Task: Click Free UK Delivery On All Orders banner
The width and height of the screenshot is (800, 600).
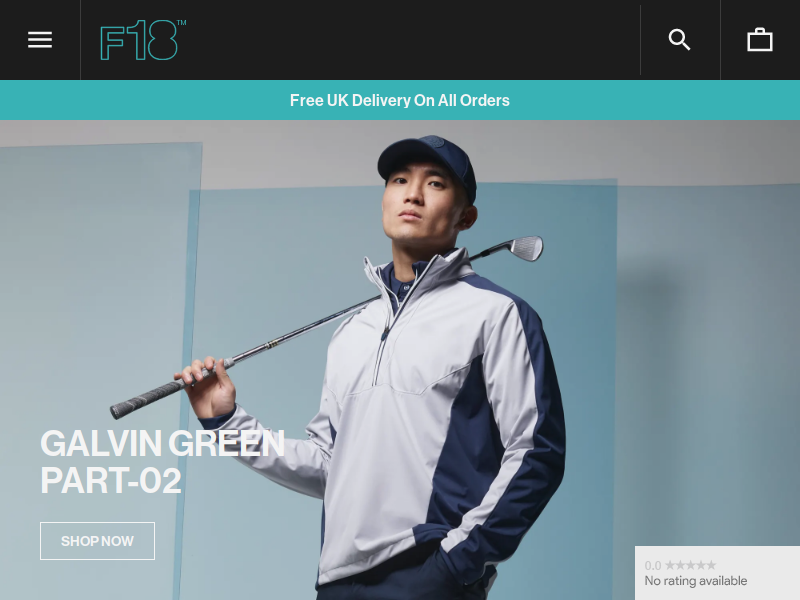Action: [x=400, y=100]
